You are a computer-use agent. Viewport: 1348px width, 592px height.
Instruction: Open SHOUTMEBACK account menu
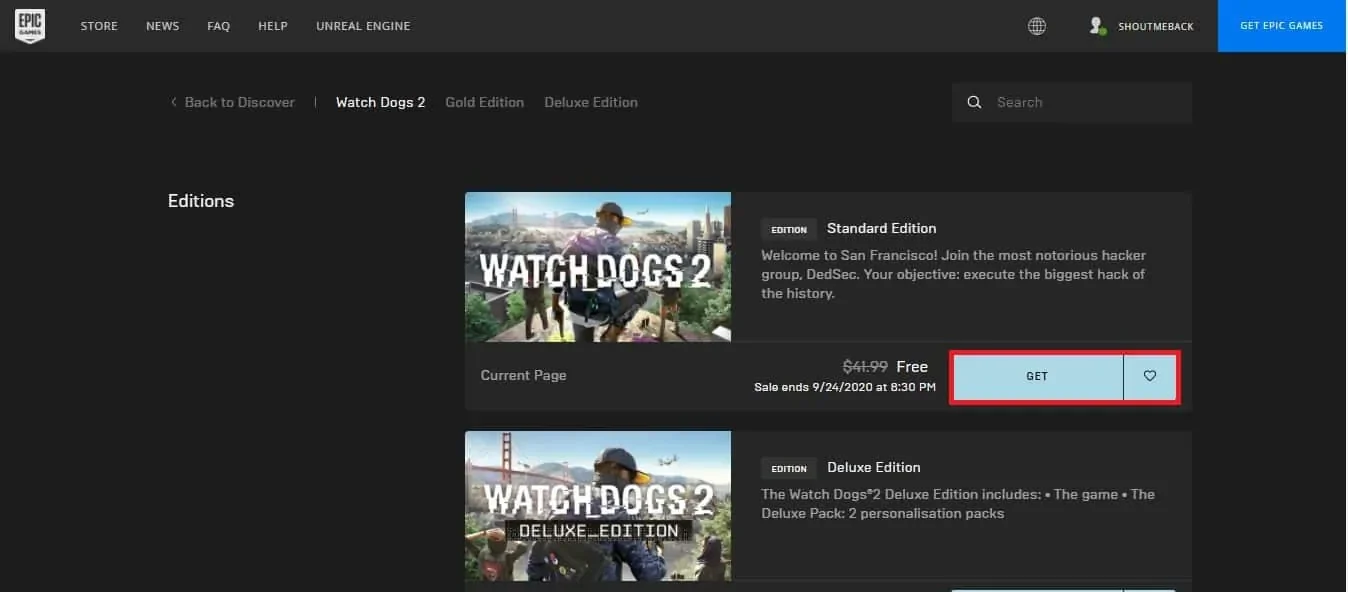pos(1155,26)
